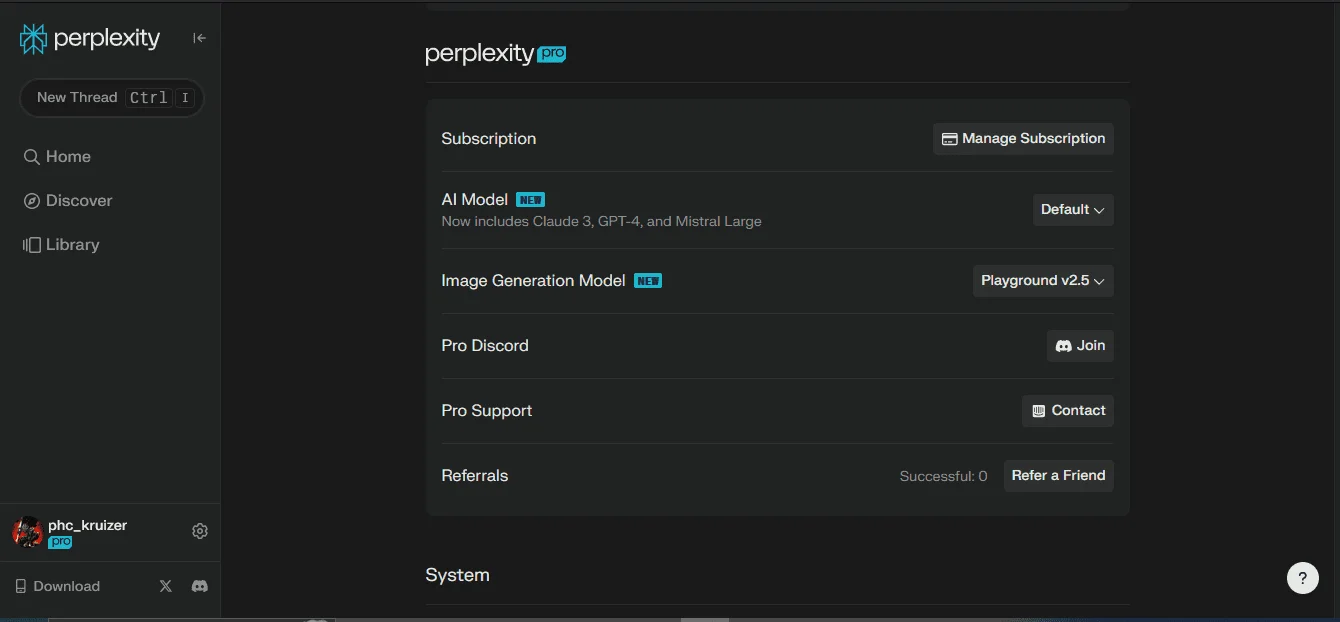Open the AI Model Default dropdown
The image size is (1340, 622).
pyautogui.click(x=1073, y=210)
